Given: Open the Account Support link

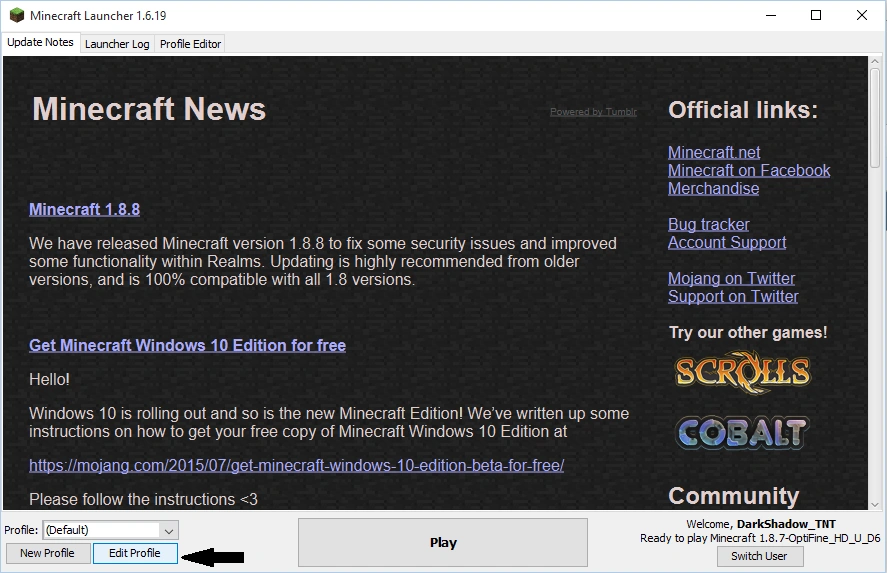Looking at the screenshot, I should point(727,243).
